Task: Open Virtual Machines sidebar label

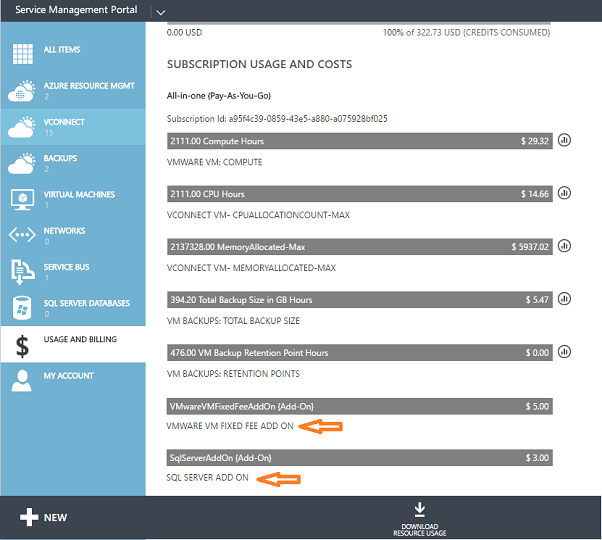Action: click(79, 195)
